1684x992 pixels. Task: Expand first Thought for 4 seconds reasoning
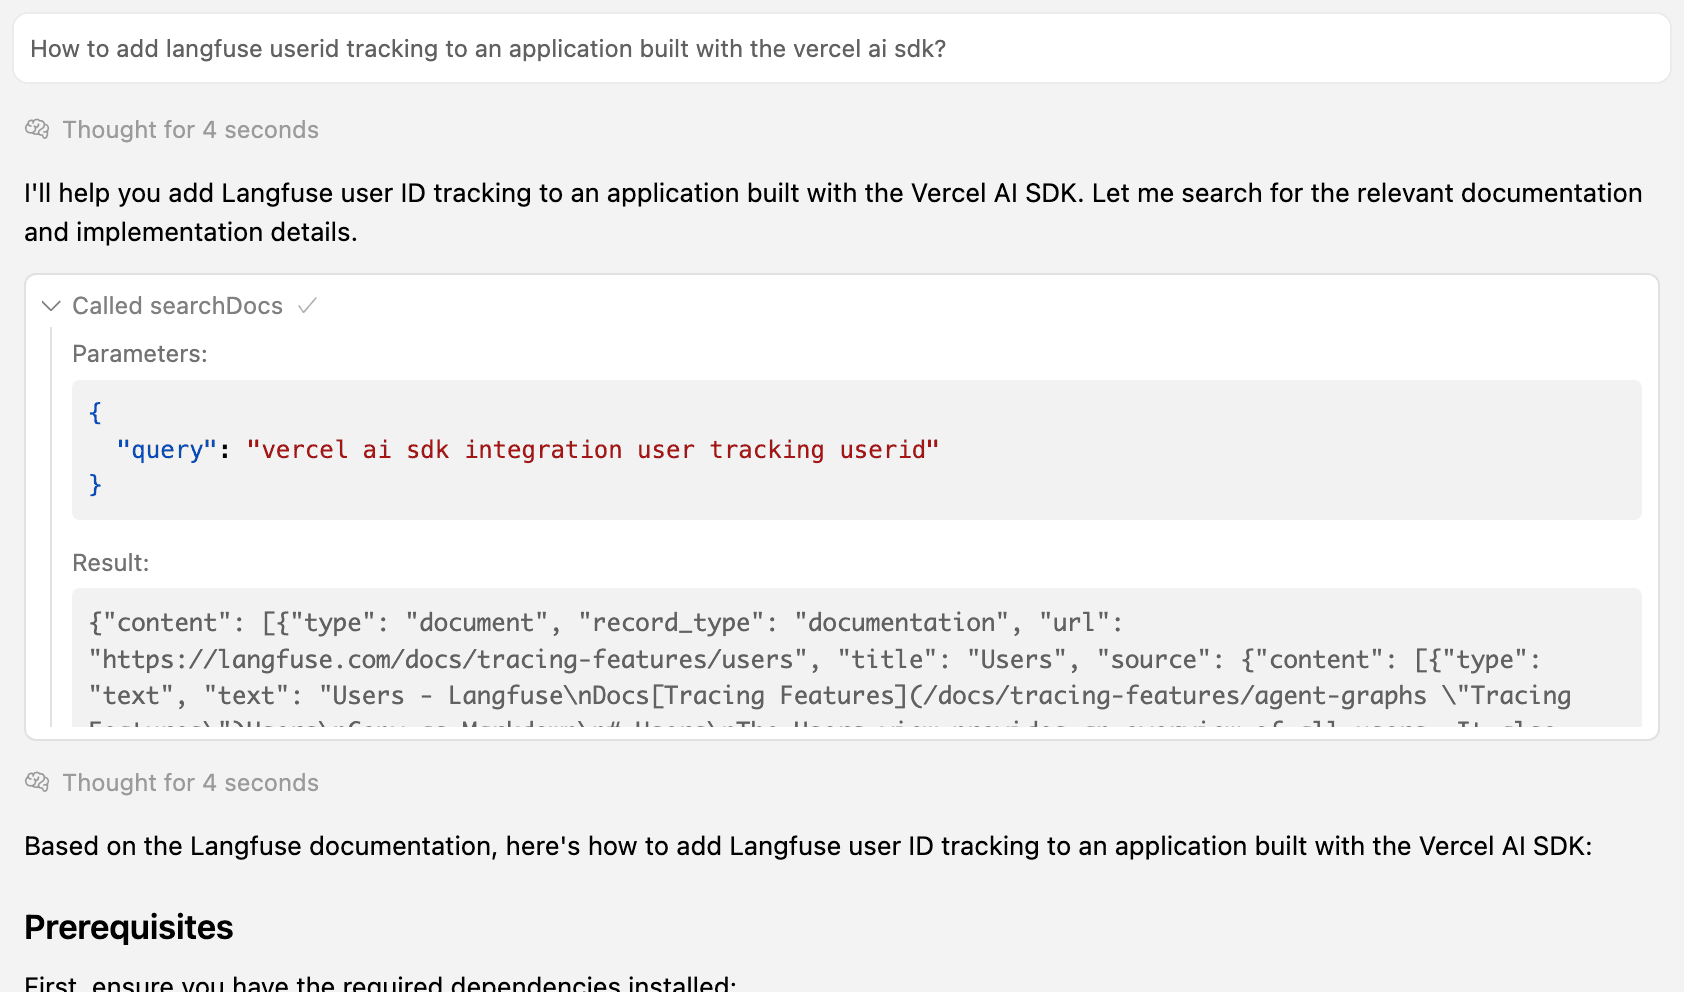pyautogui.click(x=190, y=130)
